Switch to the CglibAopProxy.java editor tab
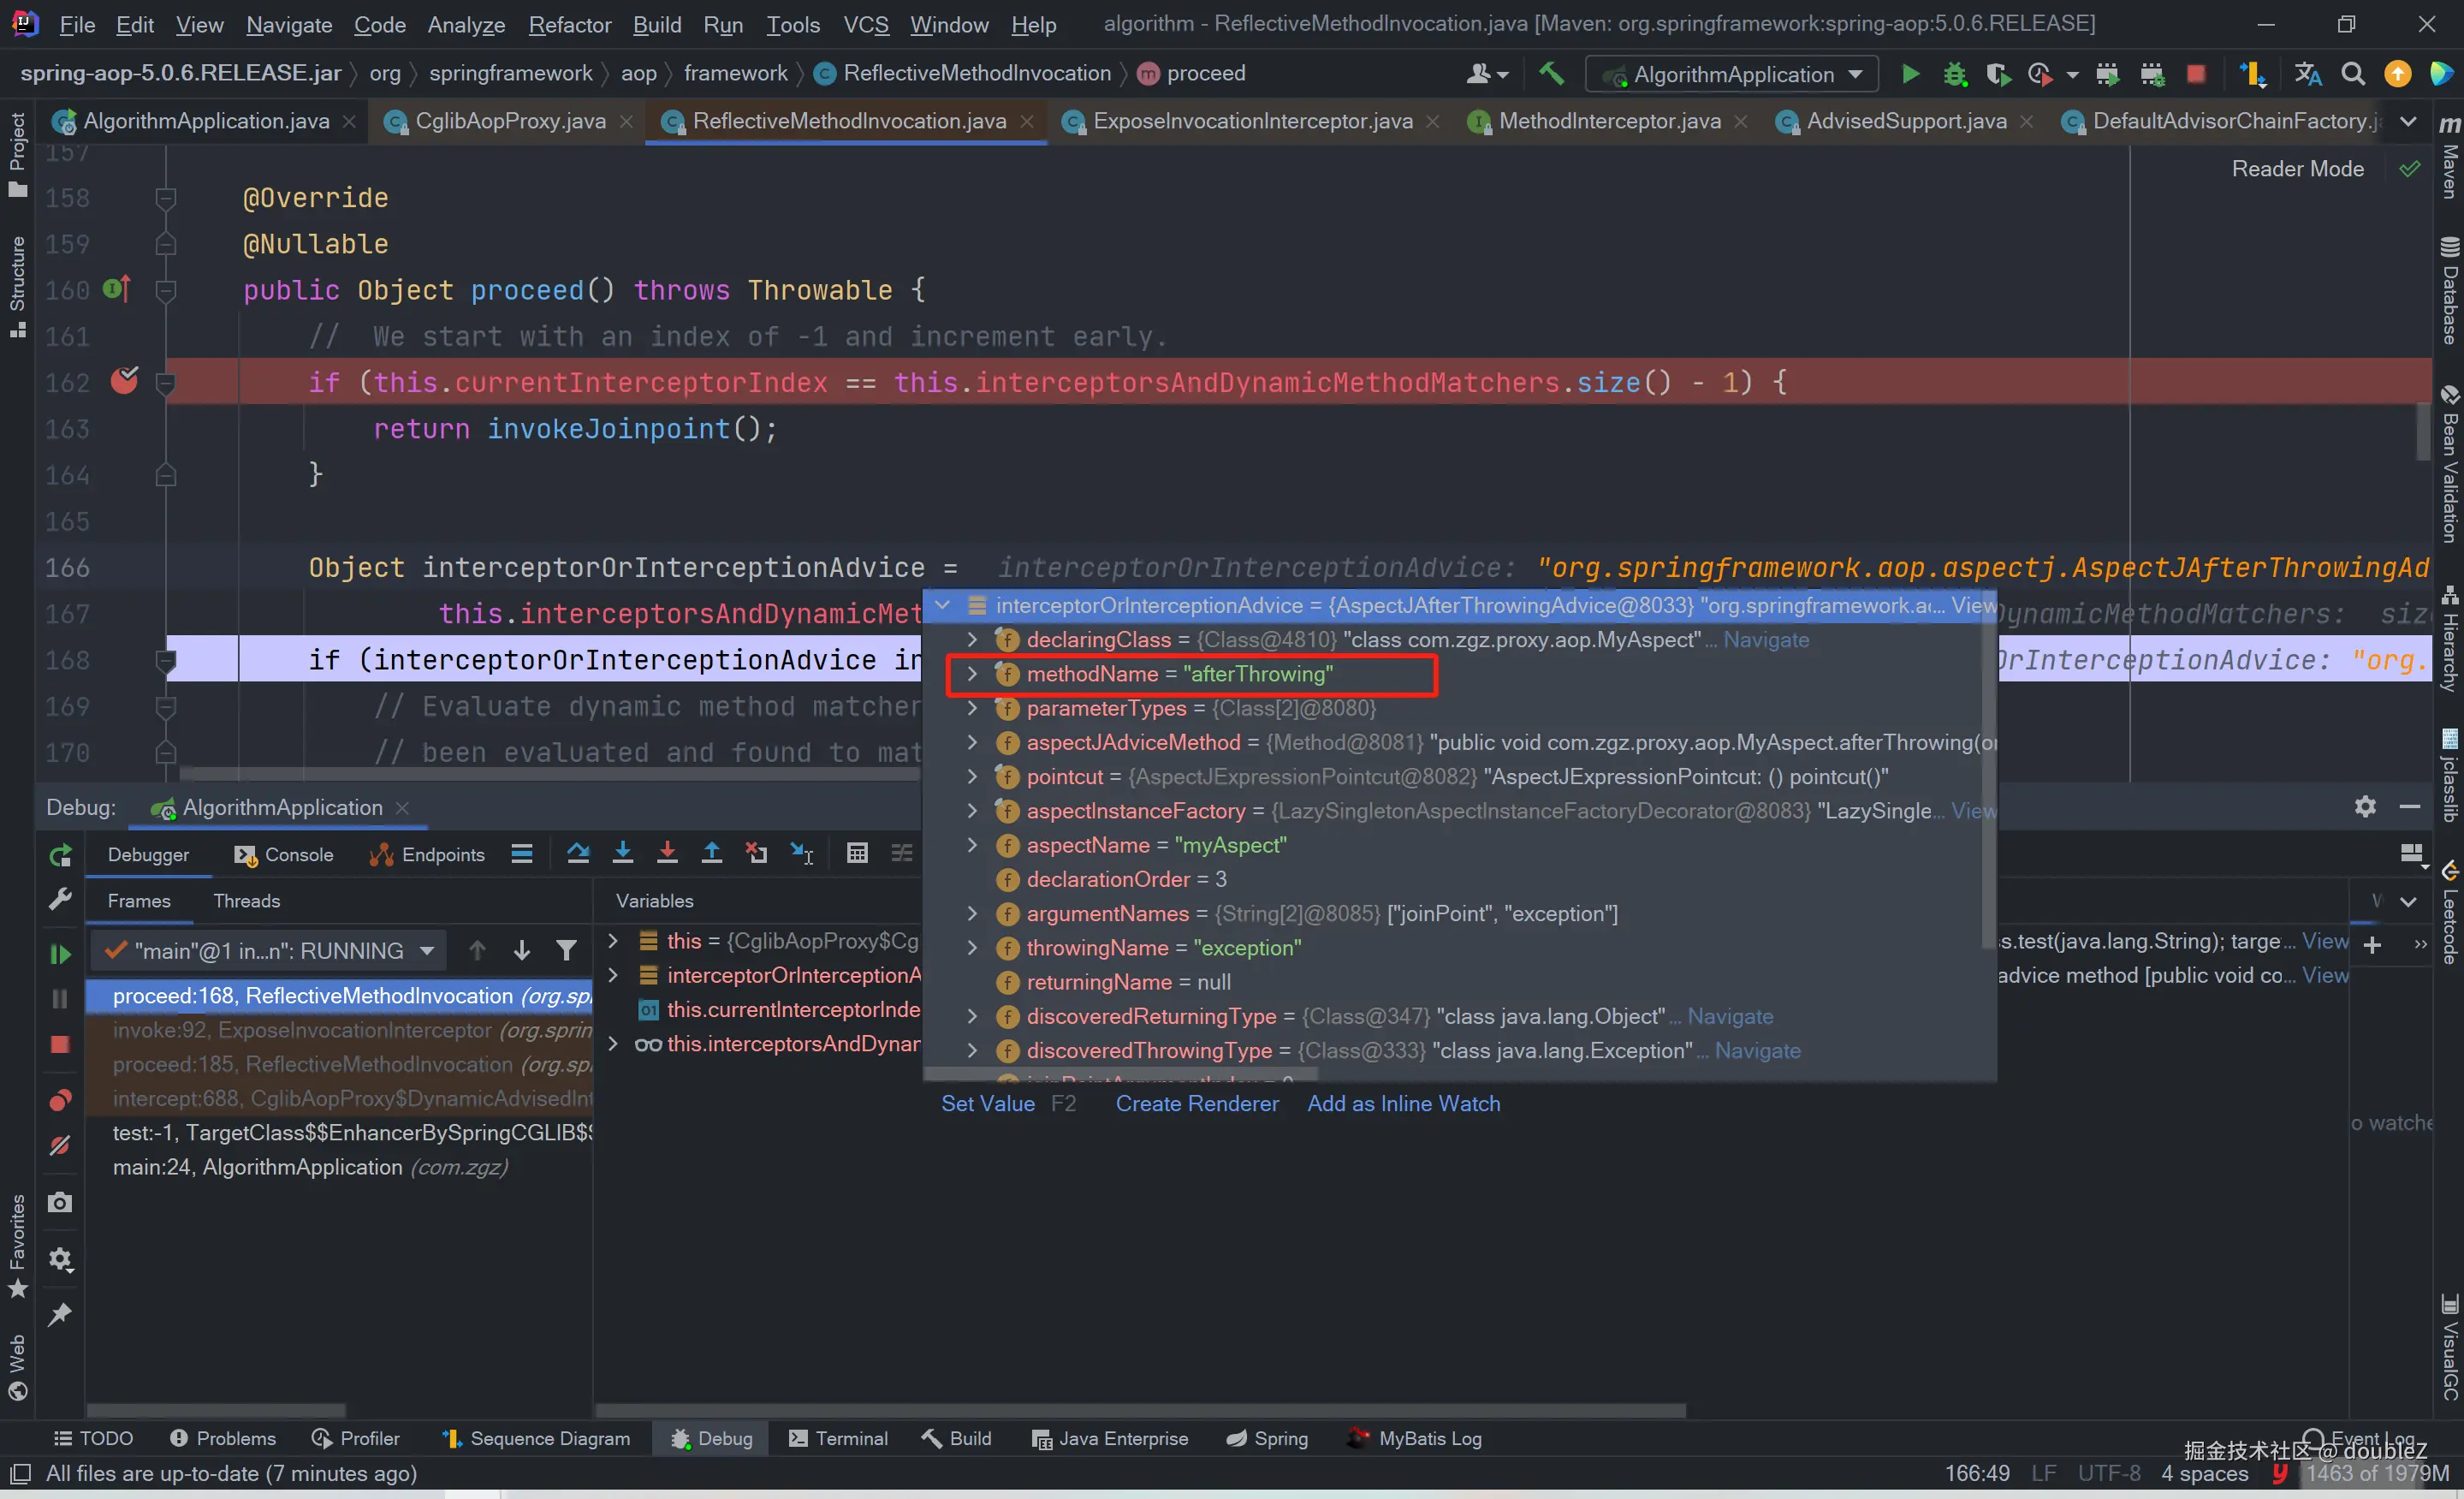The image size is (2464, 1499). (510, 121)
